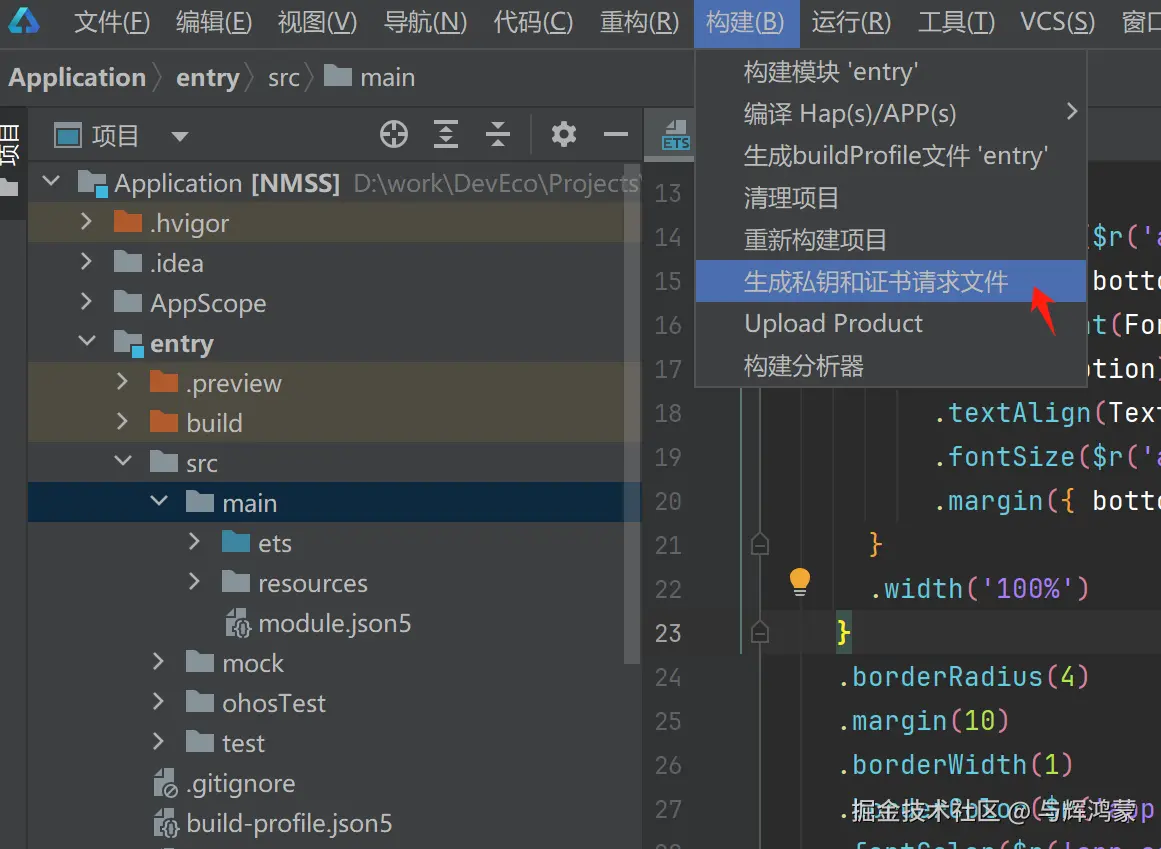Image resolution: width=1161 pixels, height=849 pixels.
Task: Expand the AppScope folder chevron
Action: click(x=87, y=301)
